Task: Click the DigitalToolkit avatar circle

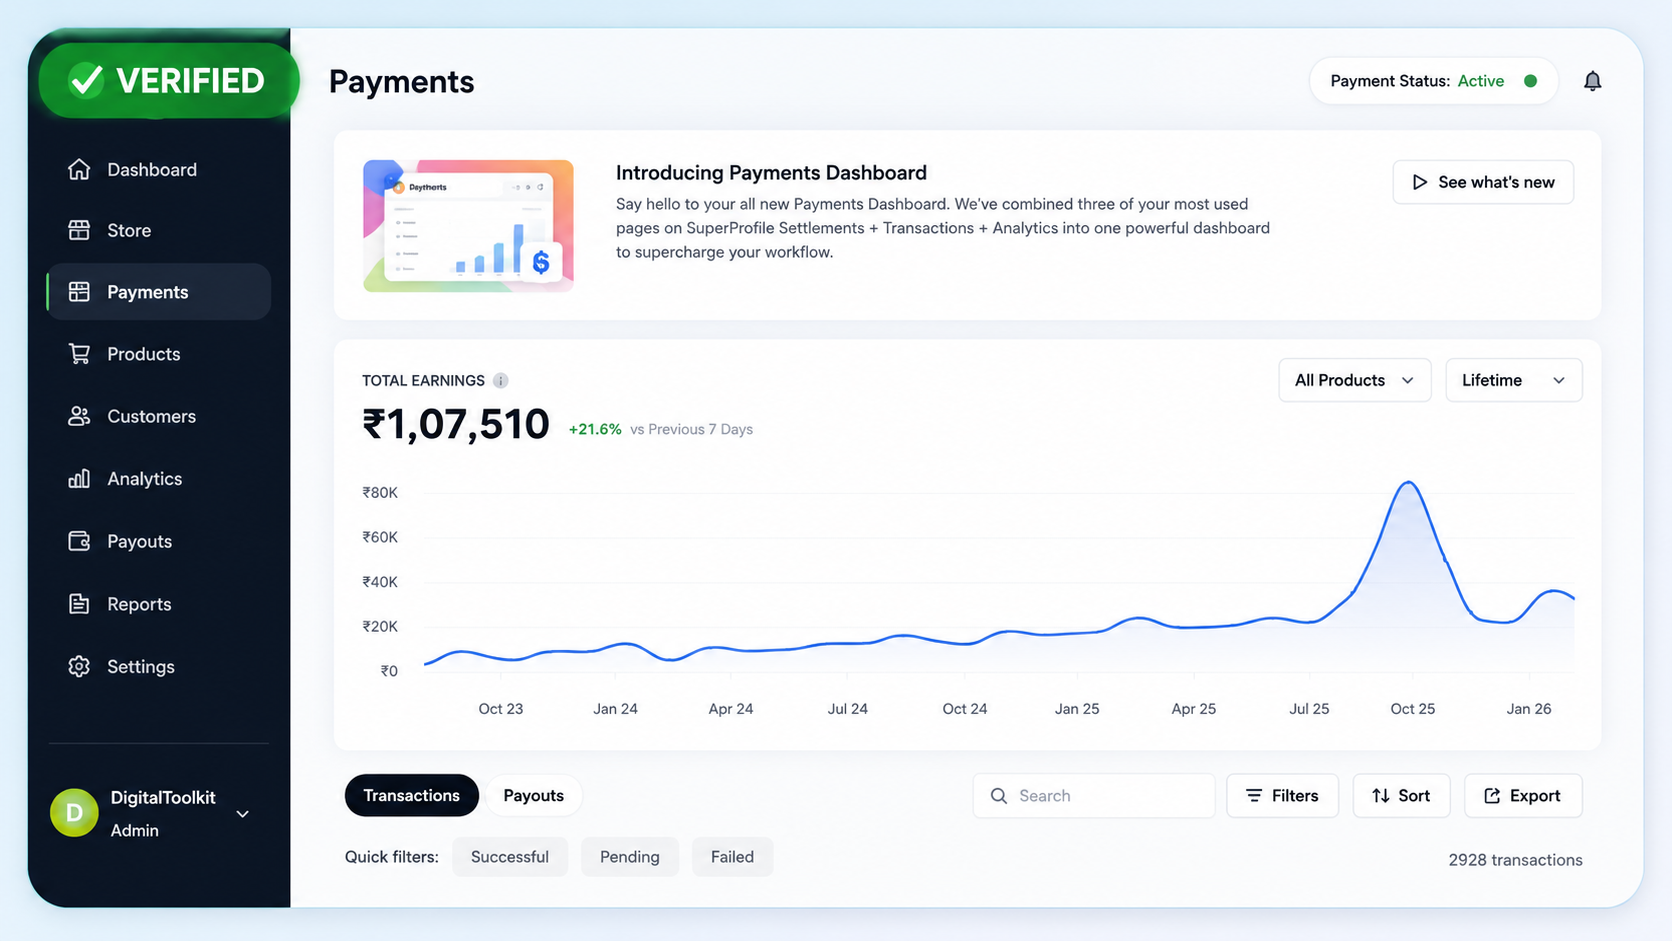Action: [x=74, y=813]
